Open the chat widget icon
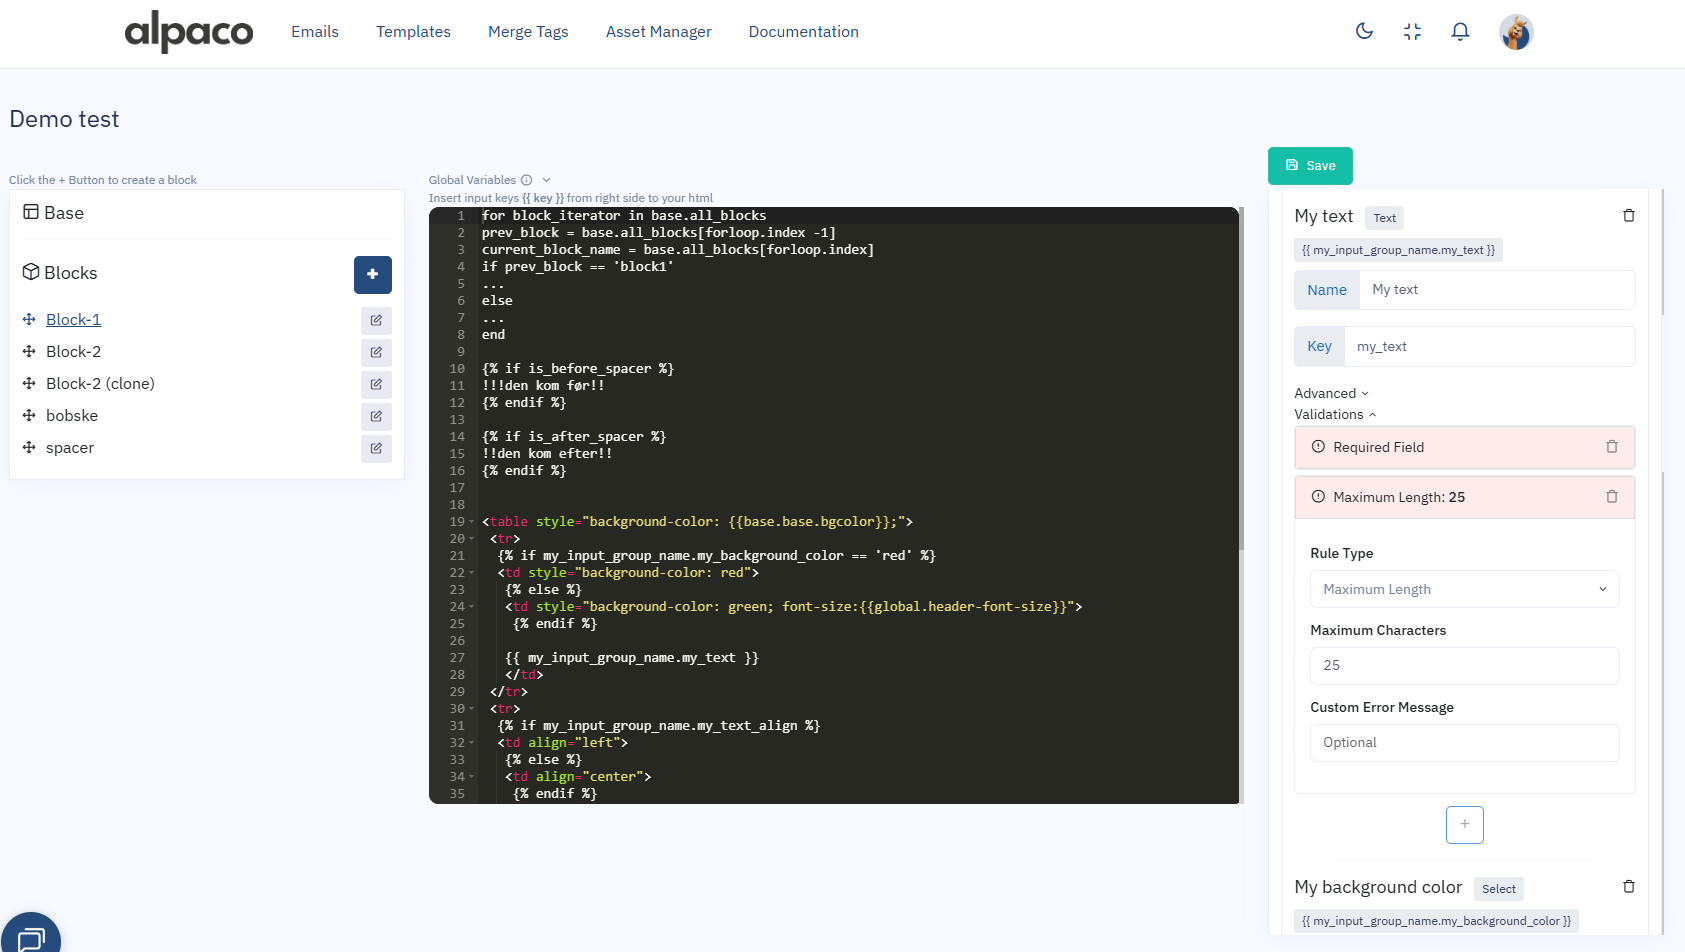Image resolution: width=1685 pixels, height=952 pixels. coord(30,939)
